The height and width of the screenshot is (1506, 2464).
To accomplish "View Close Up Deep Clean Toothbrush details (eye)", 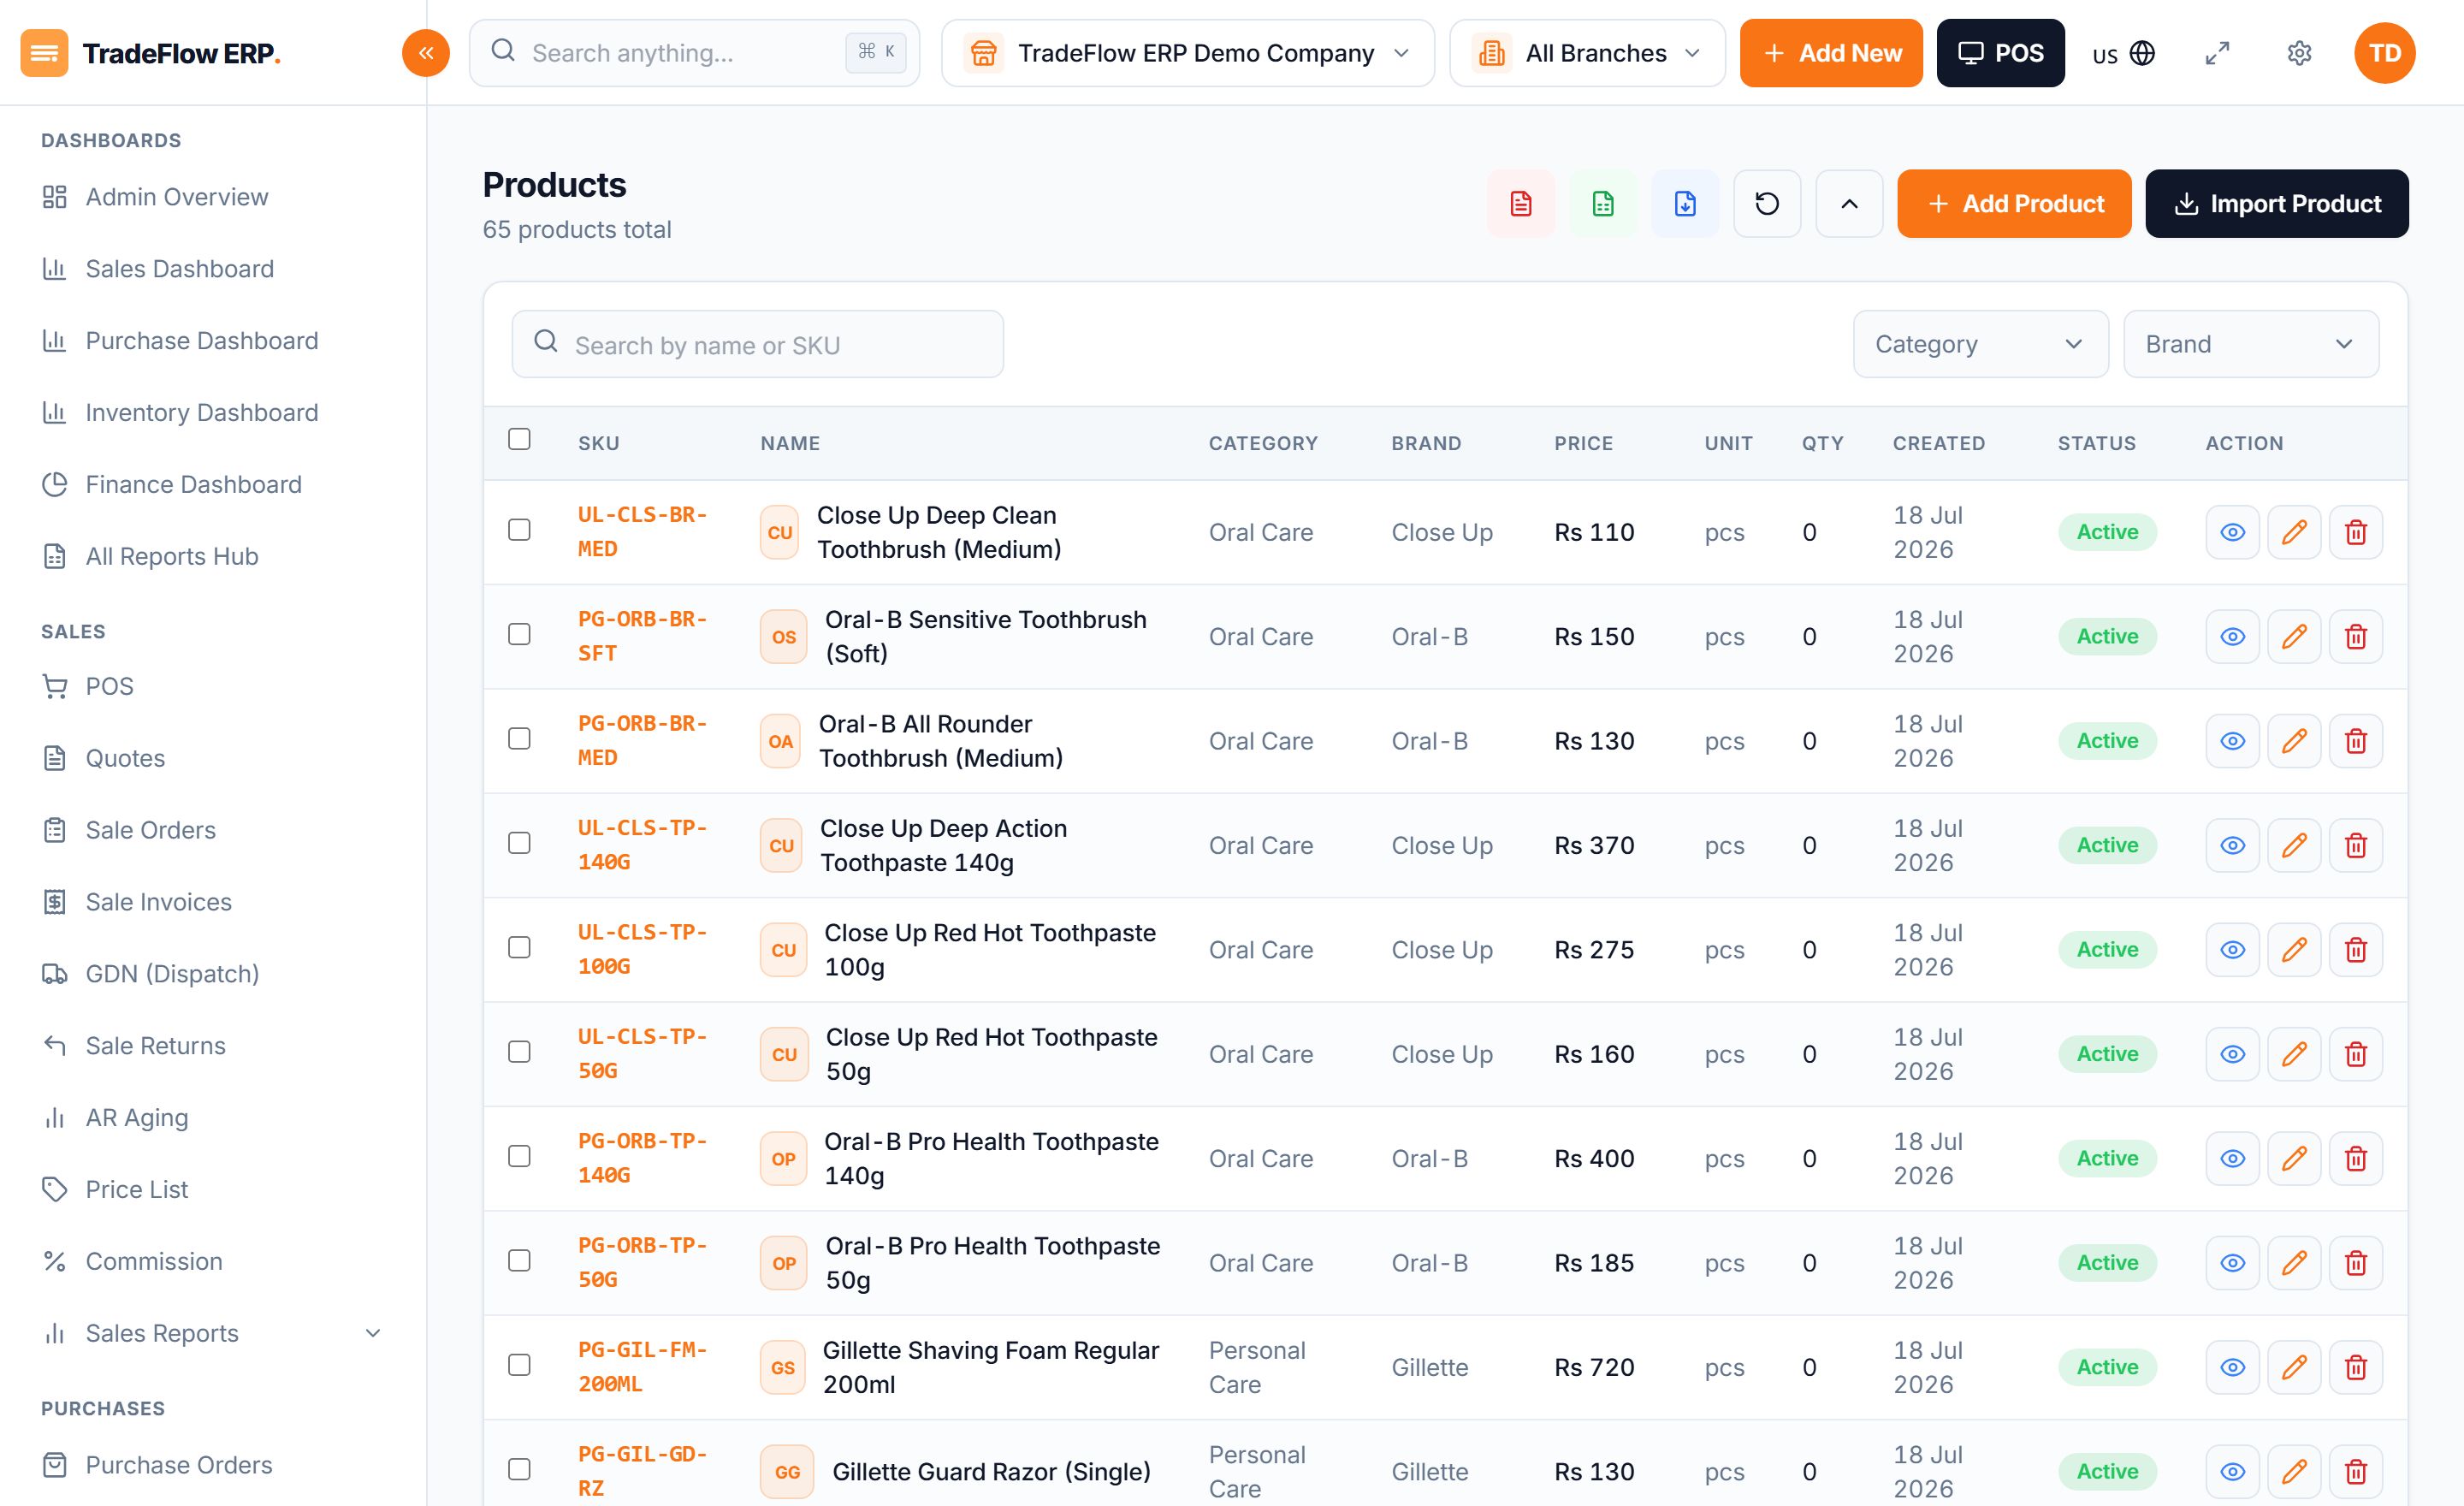I will tap(2232, 532).
